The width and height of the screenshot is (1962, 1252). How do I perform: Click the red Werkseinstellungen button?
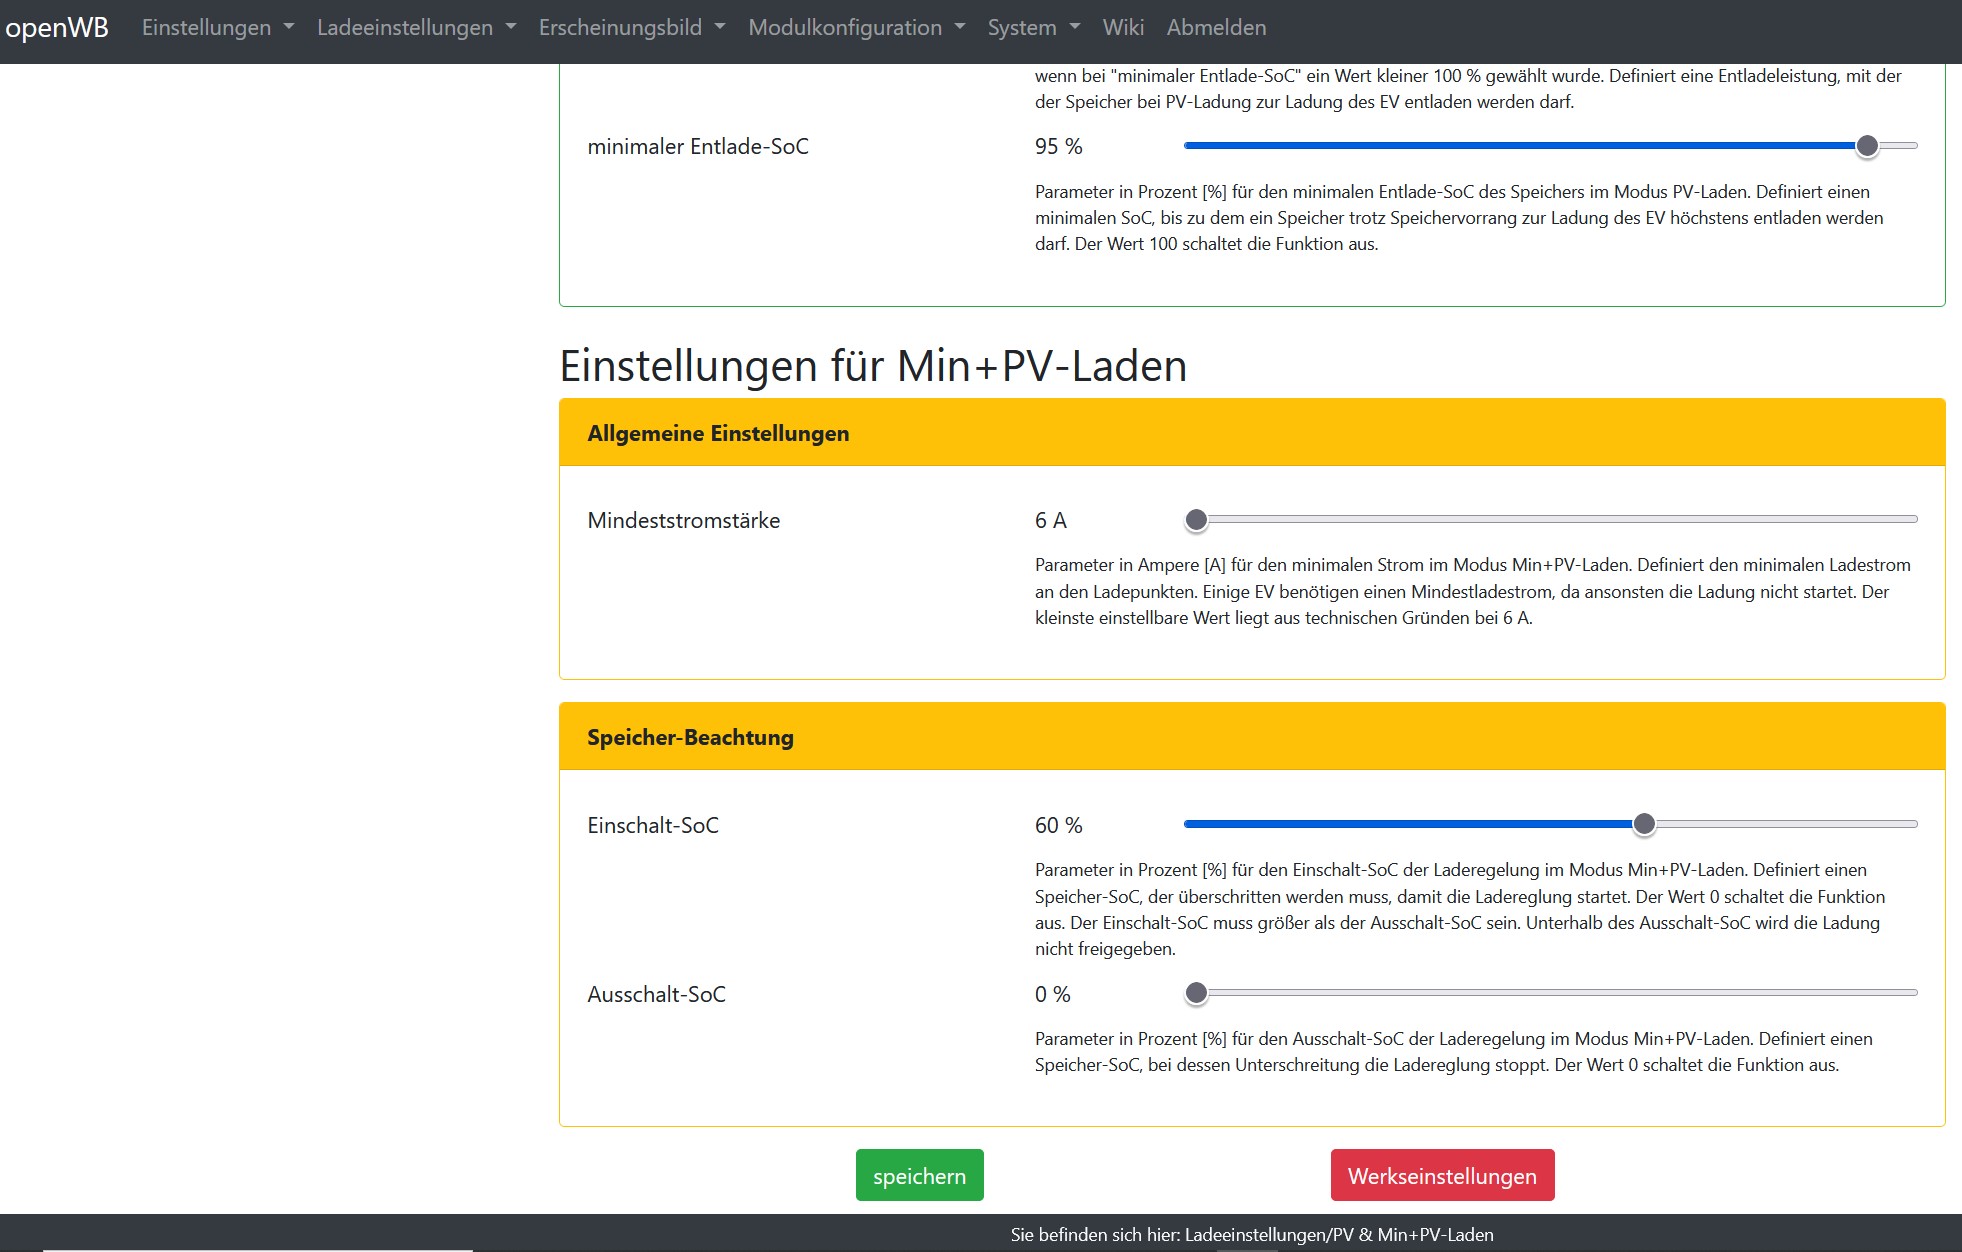pos(1441,1176)
